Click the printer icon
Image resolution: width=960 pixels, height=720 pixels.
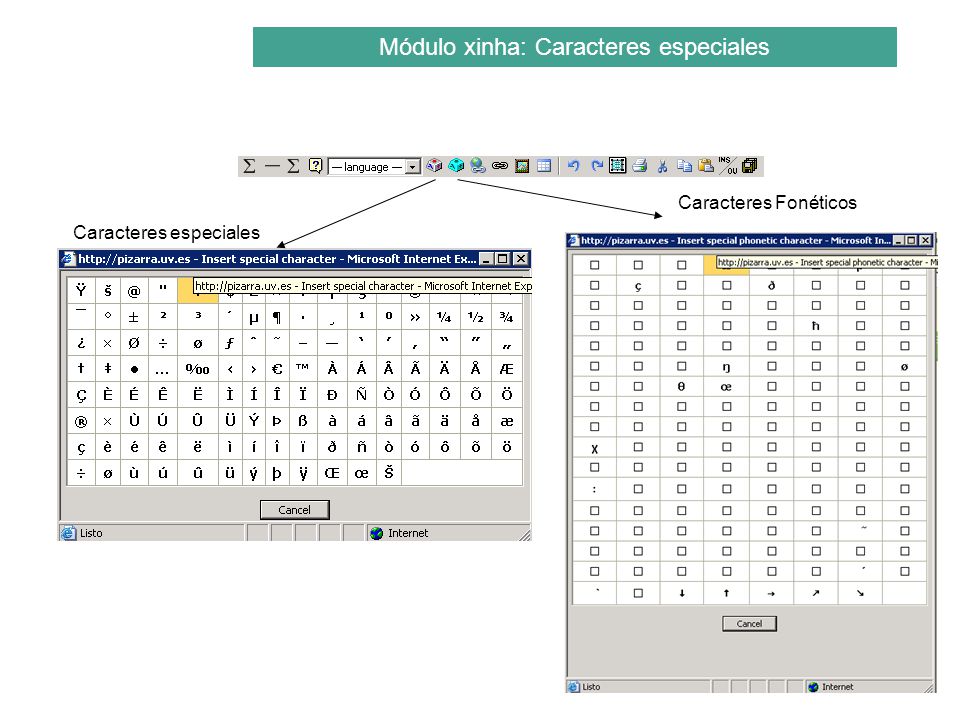[x=640, y=165]
